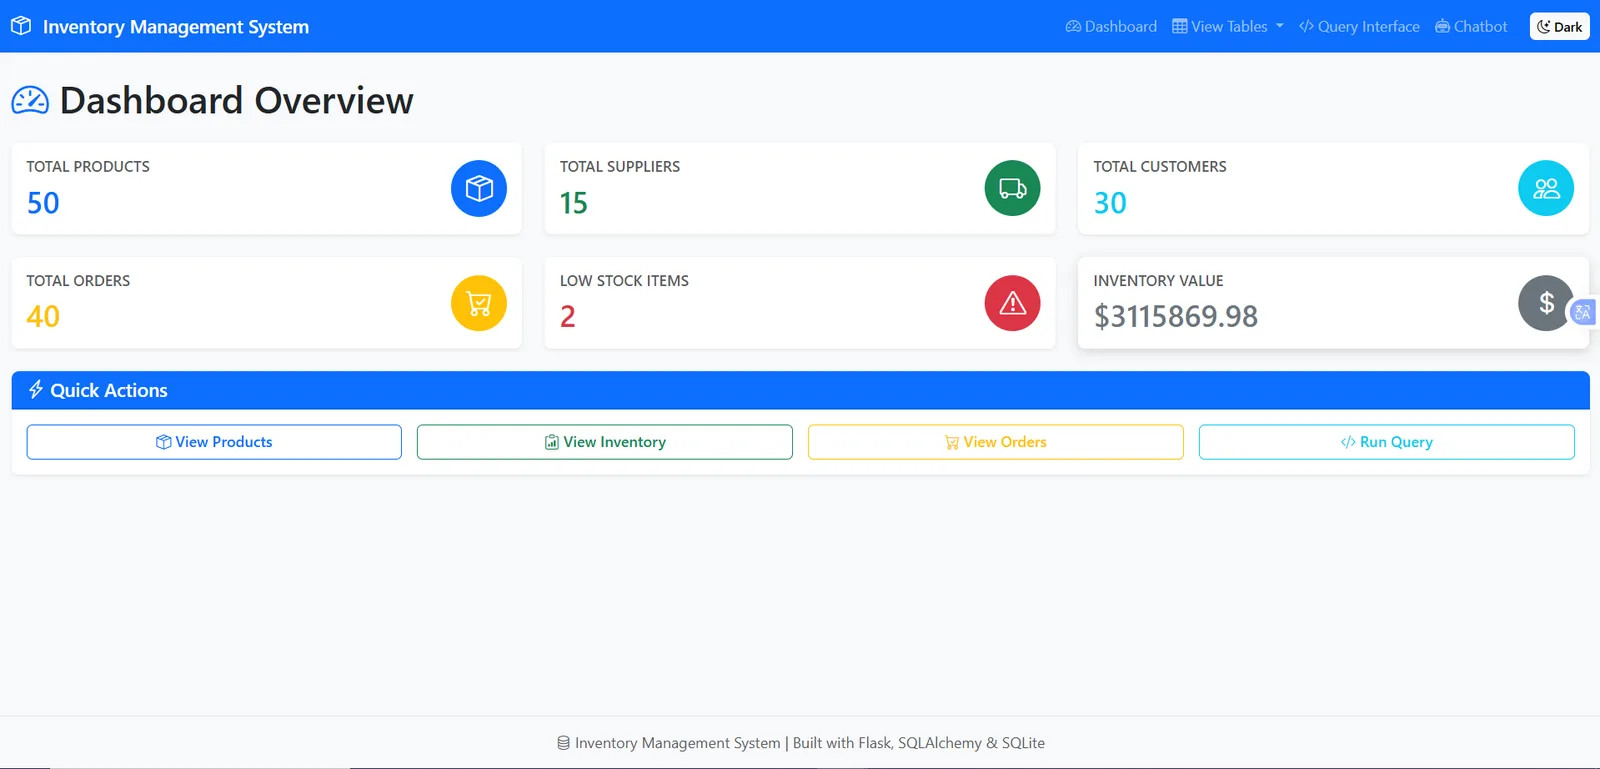Click the speedometer icon beside Dashboard Overview

(x=30, y=100)
